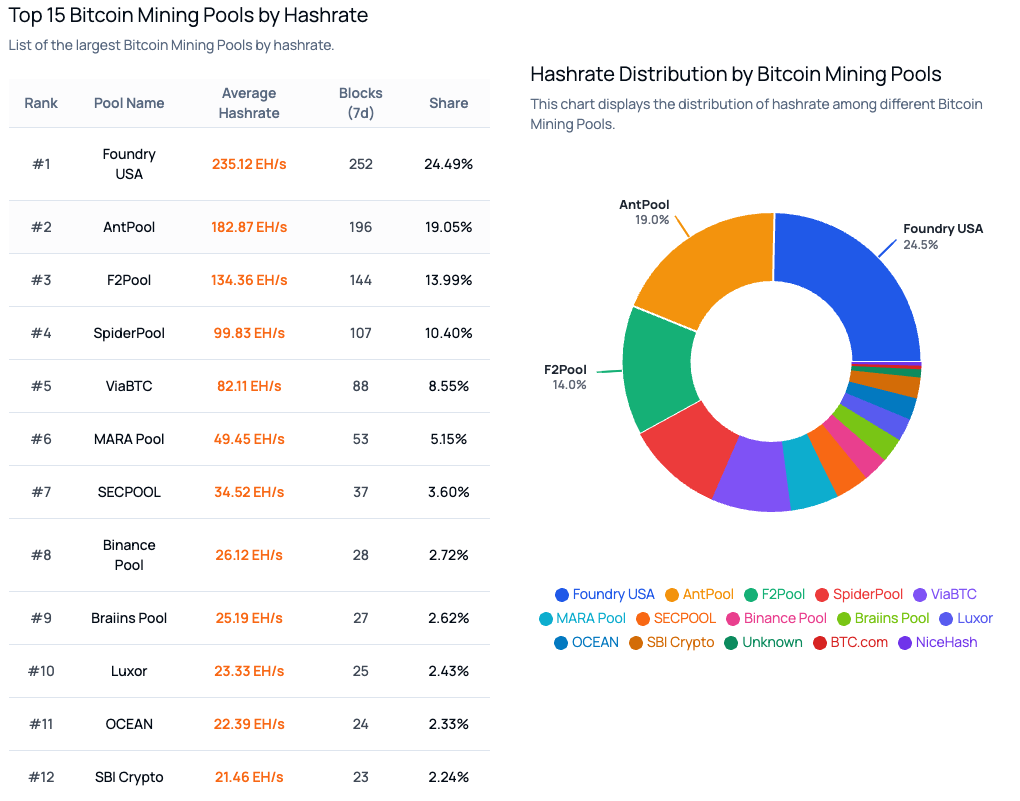The image size is (1020, 801).
Task: Open the AntPool pool name in table
Action: 129,227
